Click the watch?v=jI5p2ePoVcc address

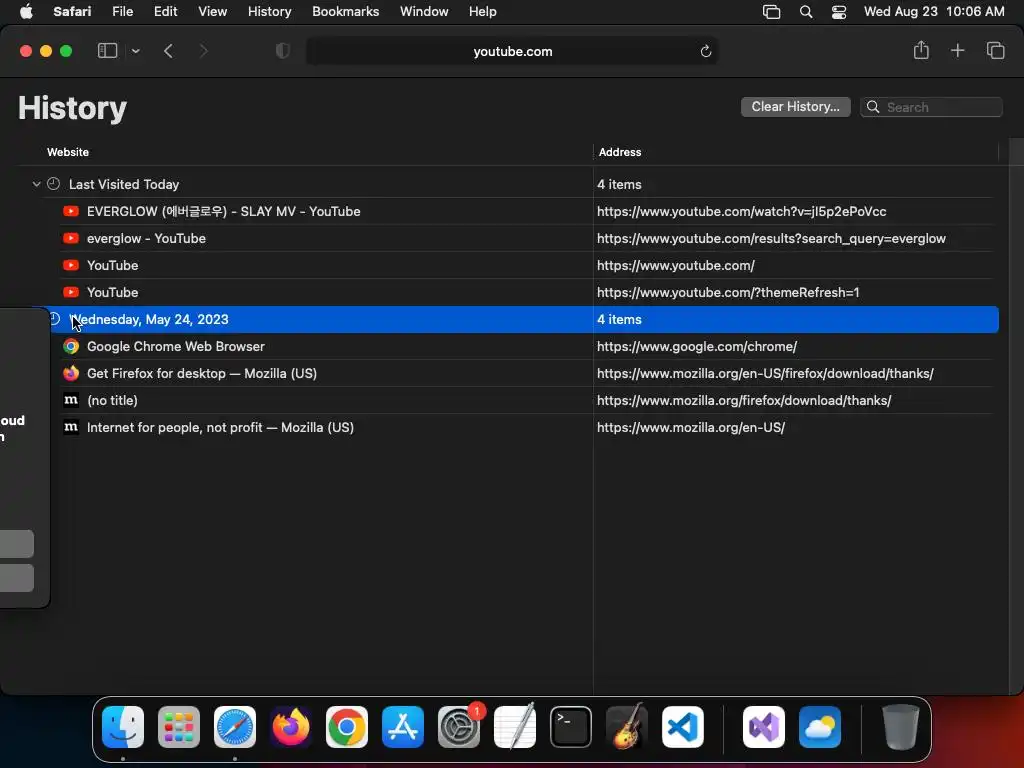pos(741,211)
